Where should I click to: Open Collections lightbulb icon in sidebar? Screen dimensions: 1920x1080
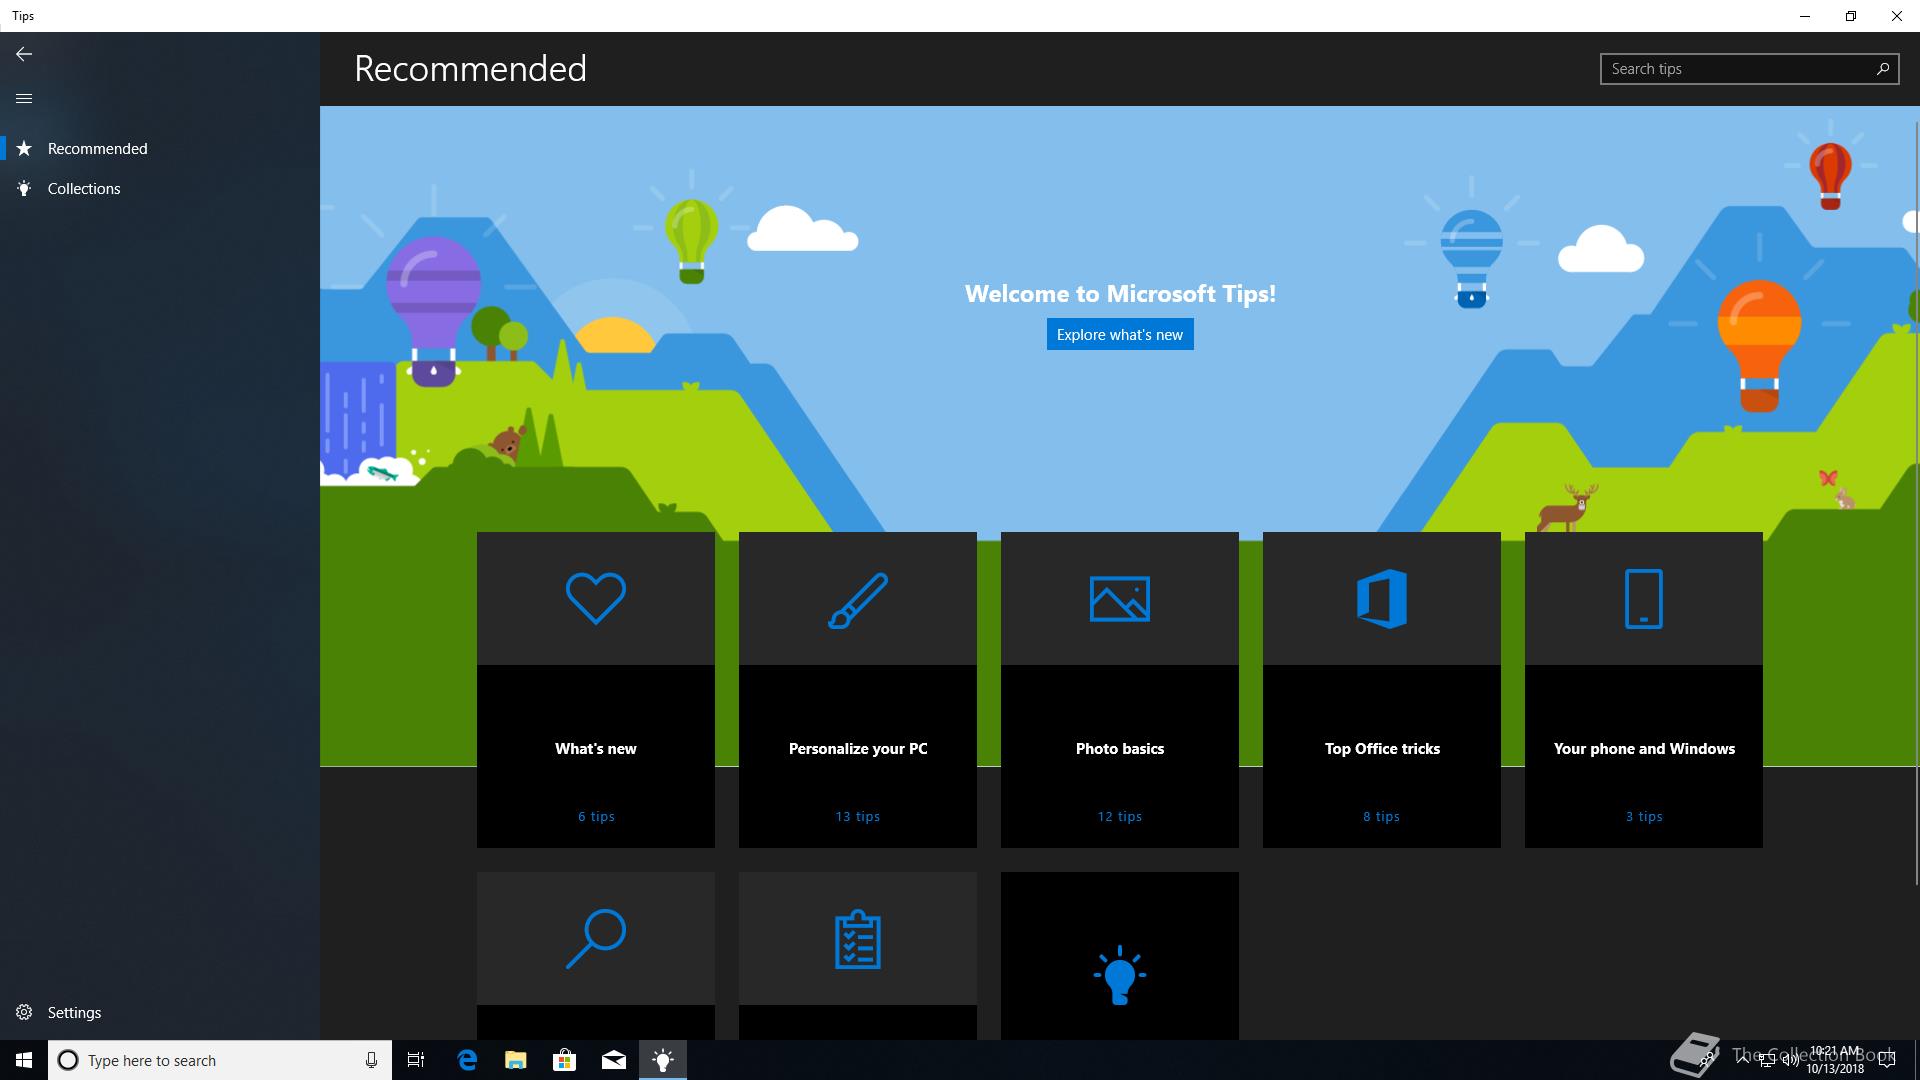tap(24, 188)
